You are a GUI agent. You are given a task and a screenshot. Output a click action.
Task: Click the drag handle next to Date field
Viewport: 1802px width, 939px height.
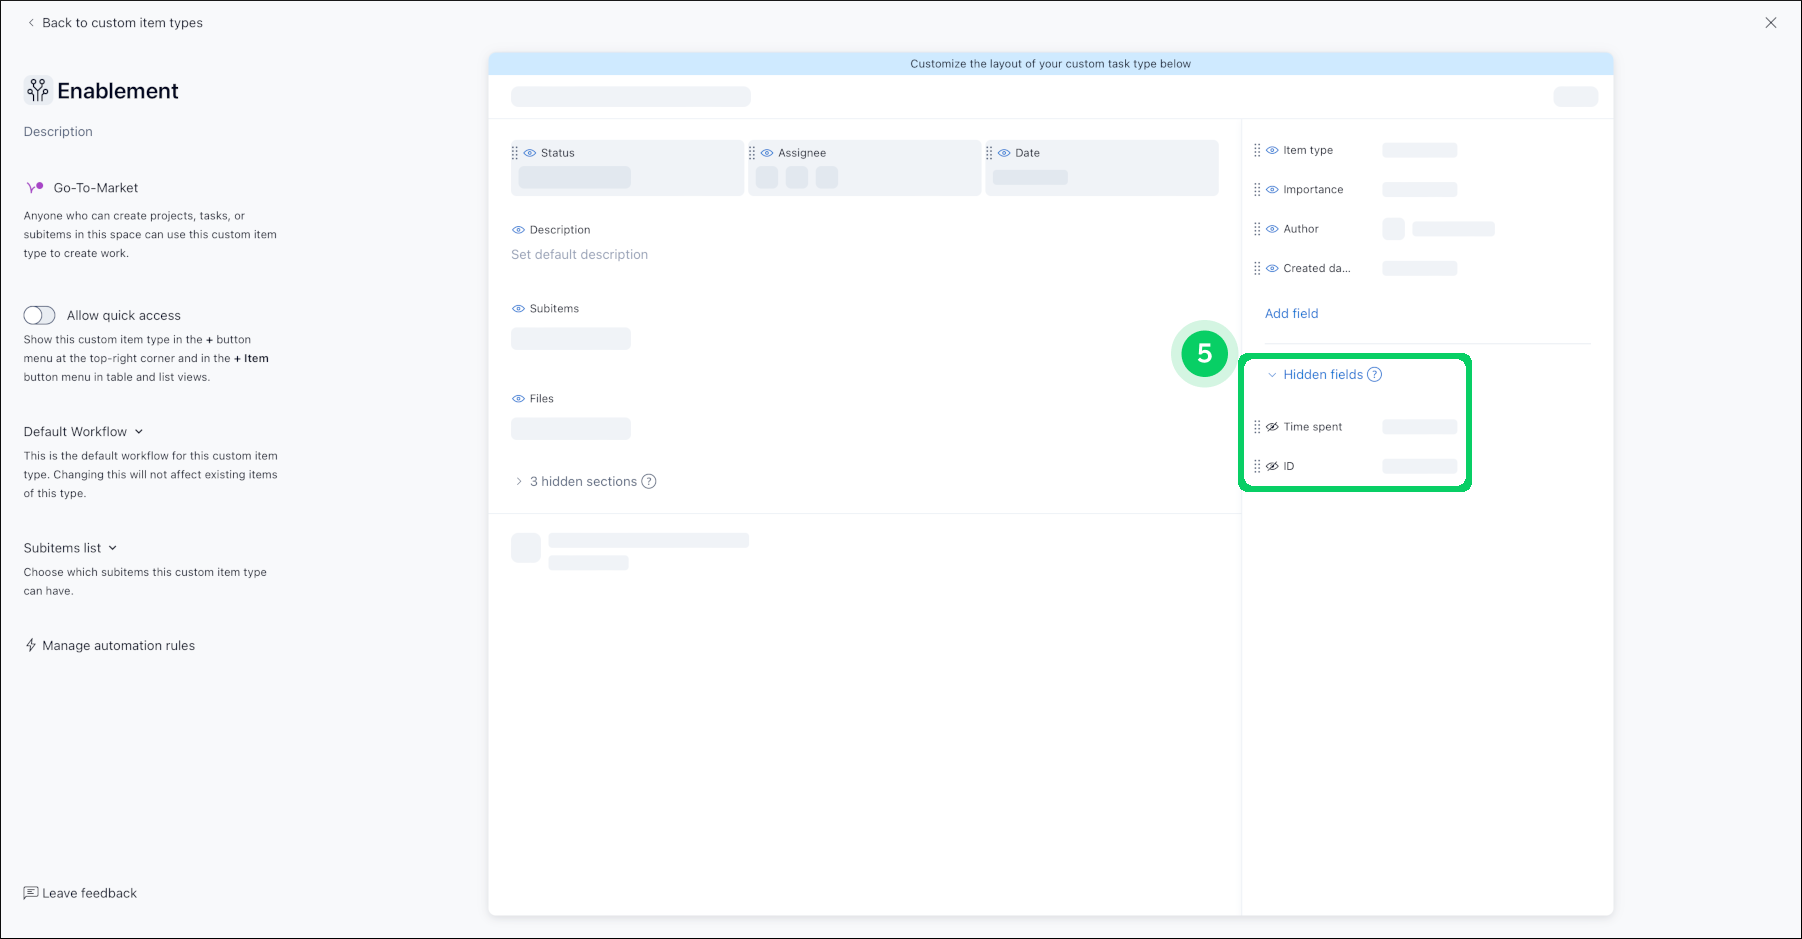(x=989, y=153)
